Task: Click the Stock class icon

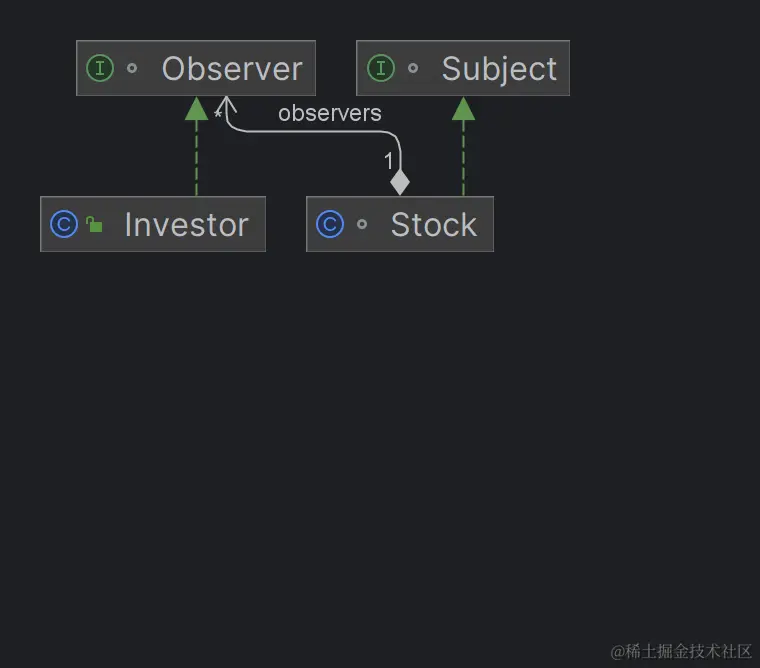Action: [x=329, y=224]
